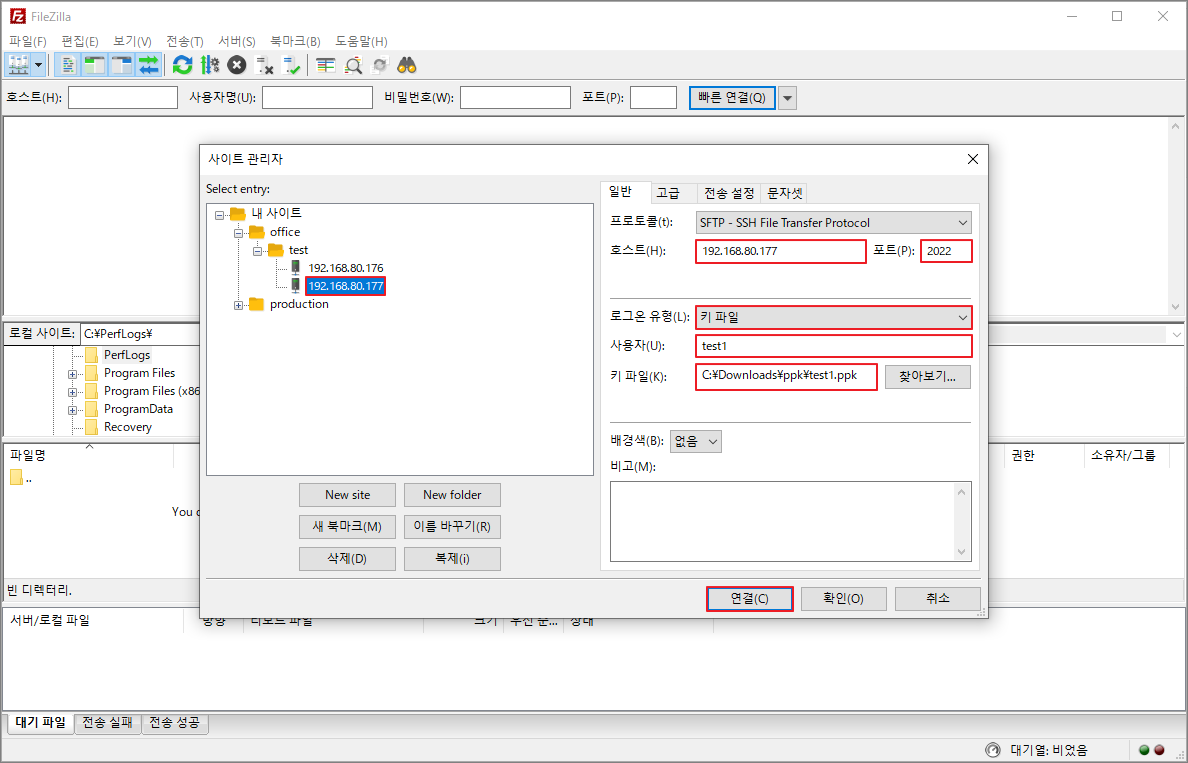
Task: Toggle local directory tree icon
Action: pyautogui.click(x=95, y=65)
